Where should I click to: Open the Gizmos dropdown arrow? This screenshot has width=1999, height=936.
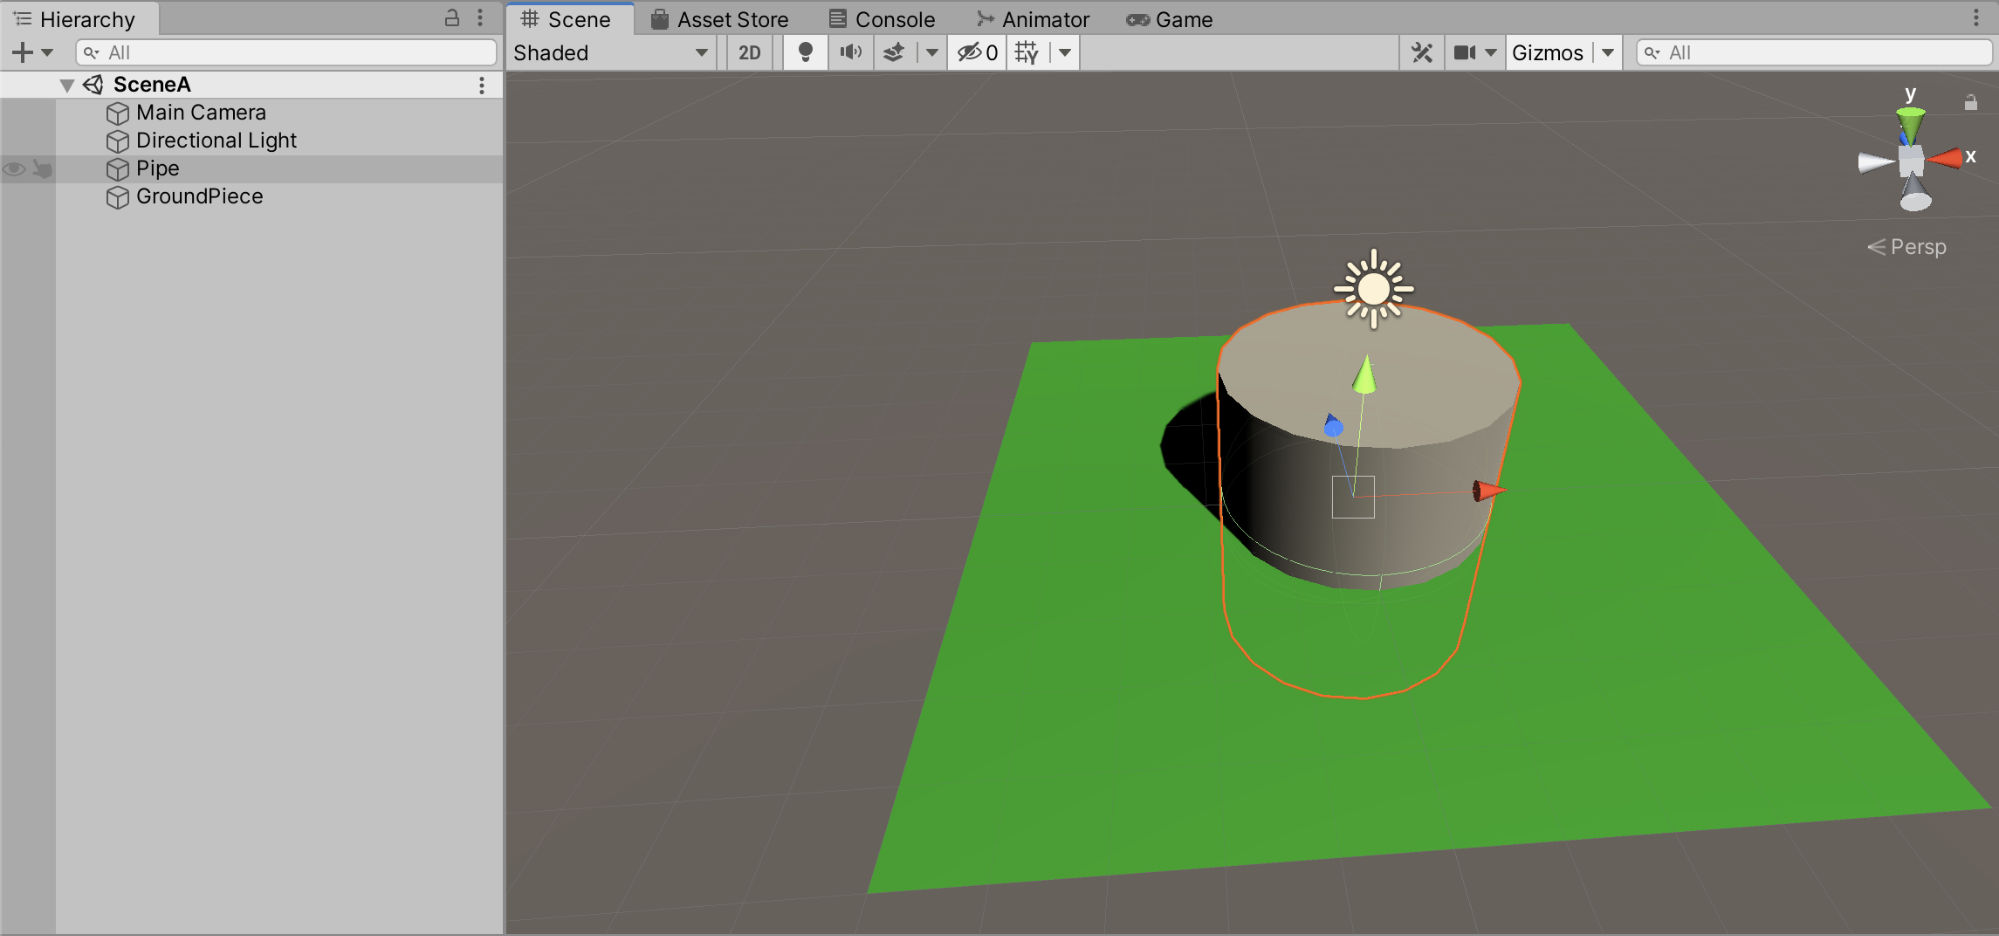click(1608, 53)
